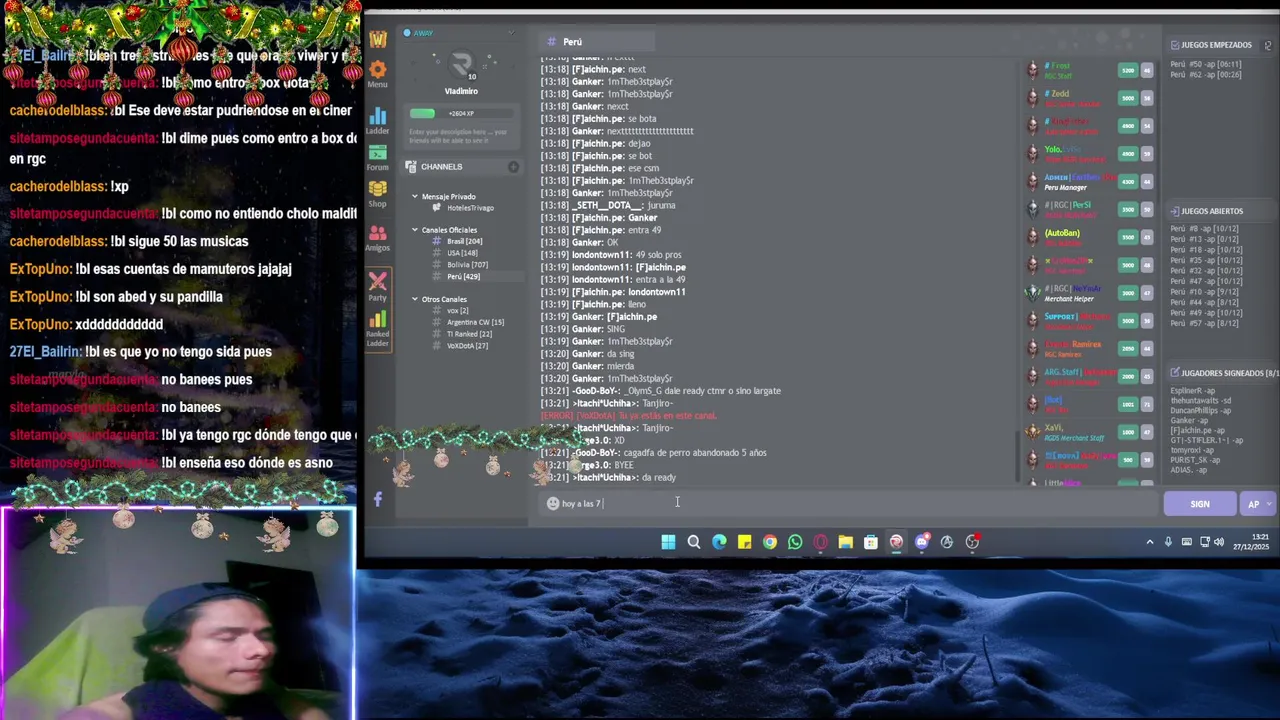Select signed player EsplineR -ap
Viewport: 1280px width, 720px height.
[x=1193, y=391]
